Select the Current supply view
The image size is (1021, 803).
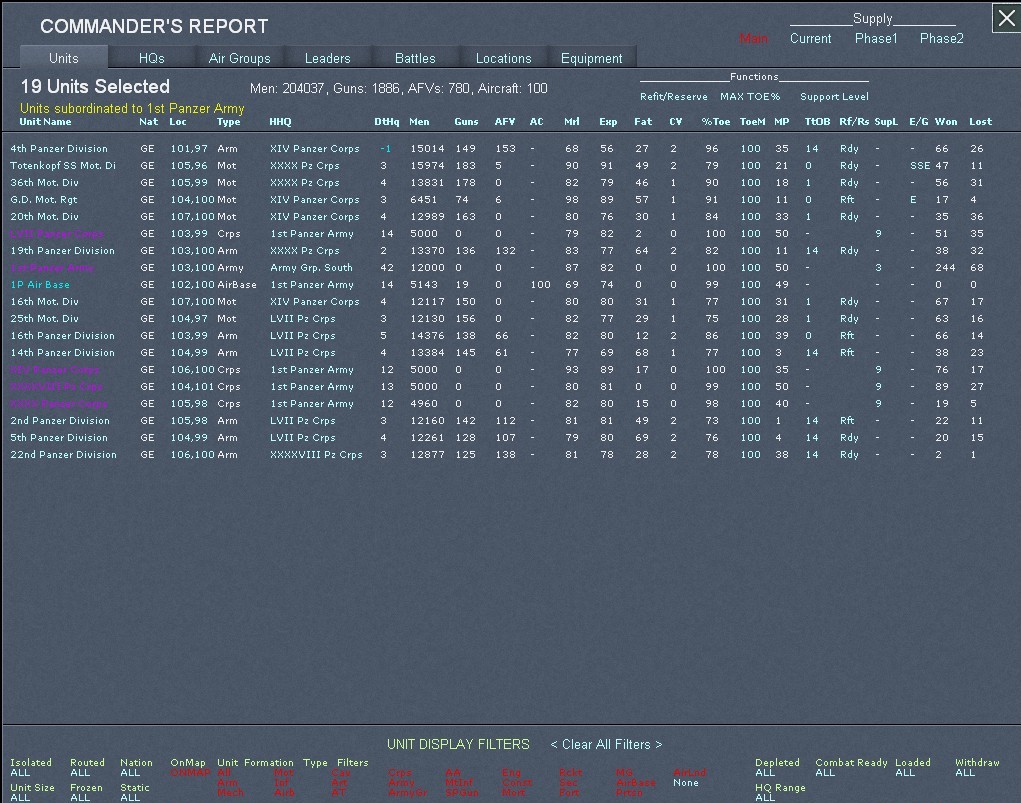tap(810, 39)
